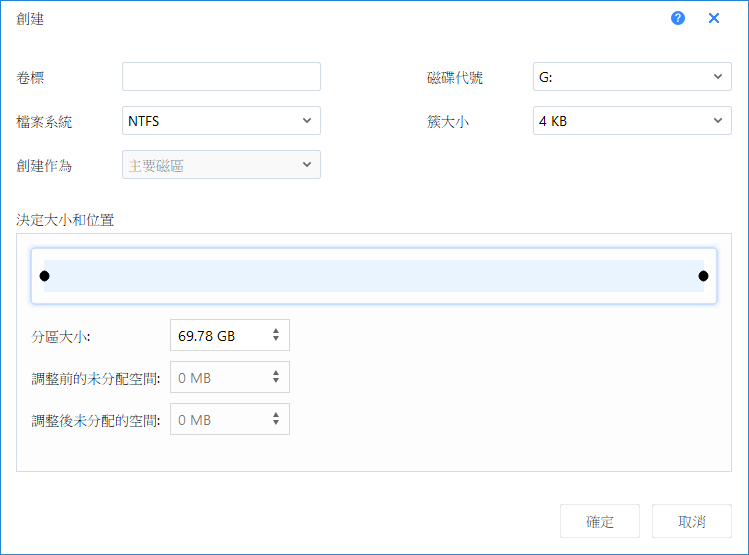Image resolution: width=749 pixels, height=555 pixels.
Task: Click the right handle of the partition bar
Action: pos(703,276)
